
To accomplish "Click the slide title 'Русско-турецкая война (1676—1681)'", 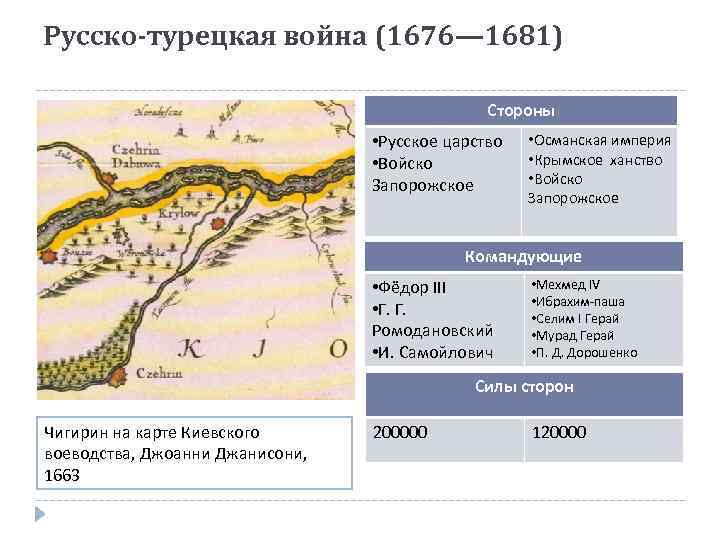I will coord(303,37).
